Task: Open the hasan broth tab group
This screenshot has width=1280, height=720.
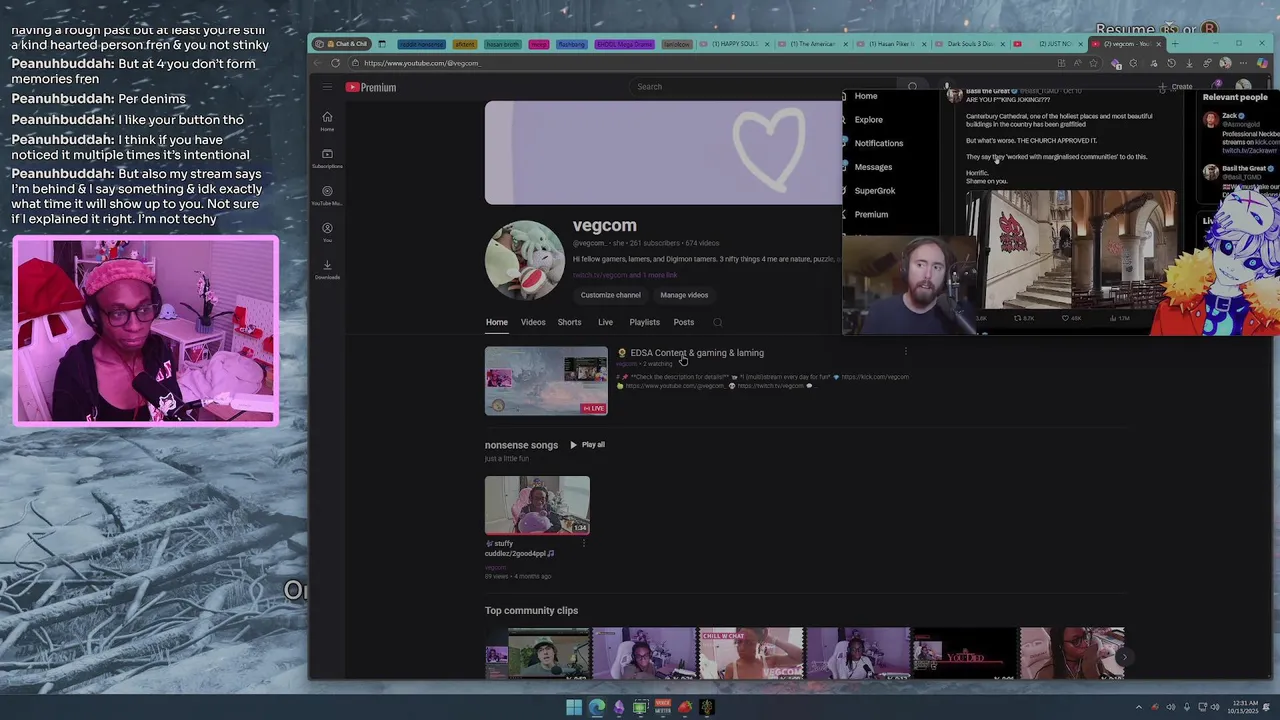Action: 503,44
